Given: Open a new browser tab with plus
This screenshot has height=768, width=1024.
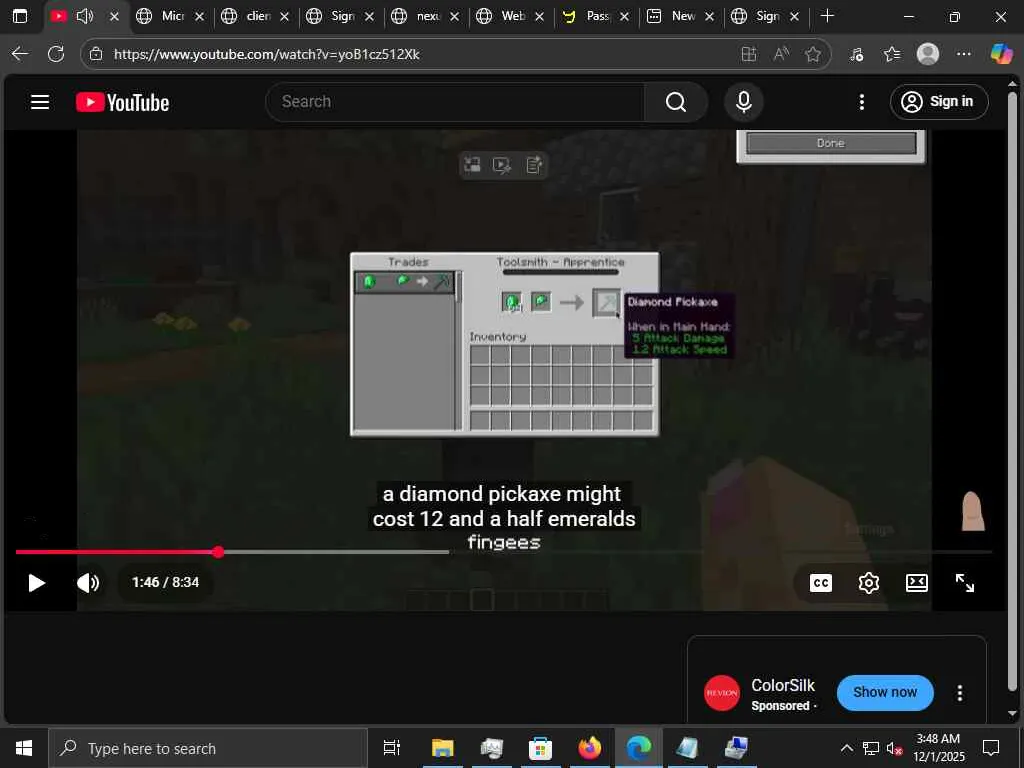Looking at the screenshot, I should [x=827, y=16].
